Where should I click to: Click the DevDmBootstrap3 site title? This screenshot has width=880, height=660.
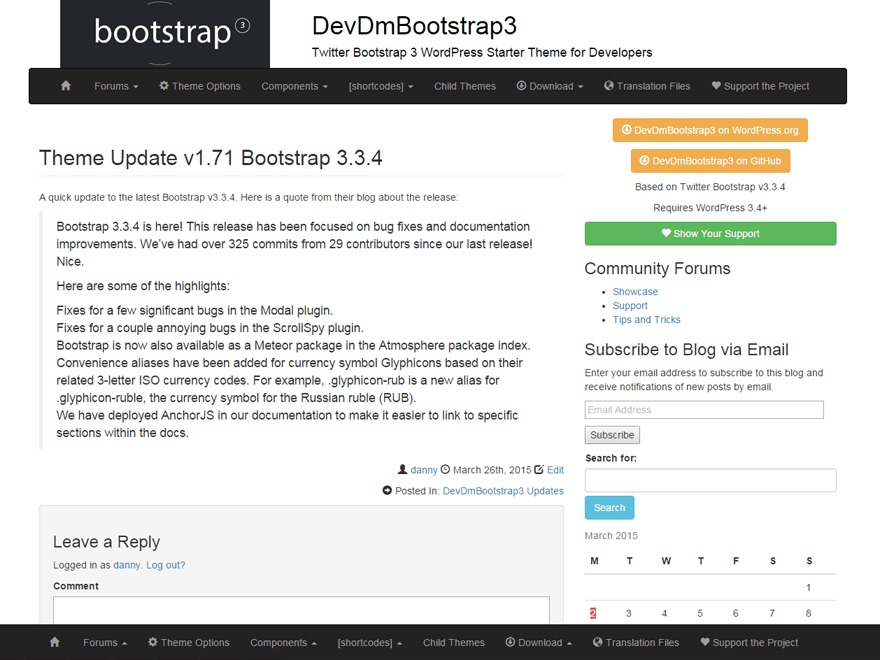coord(414,26)
